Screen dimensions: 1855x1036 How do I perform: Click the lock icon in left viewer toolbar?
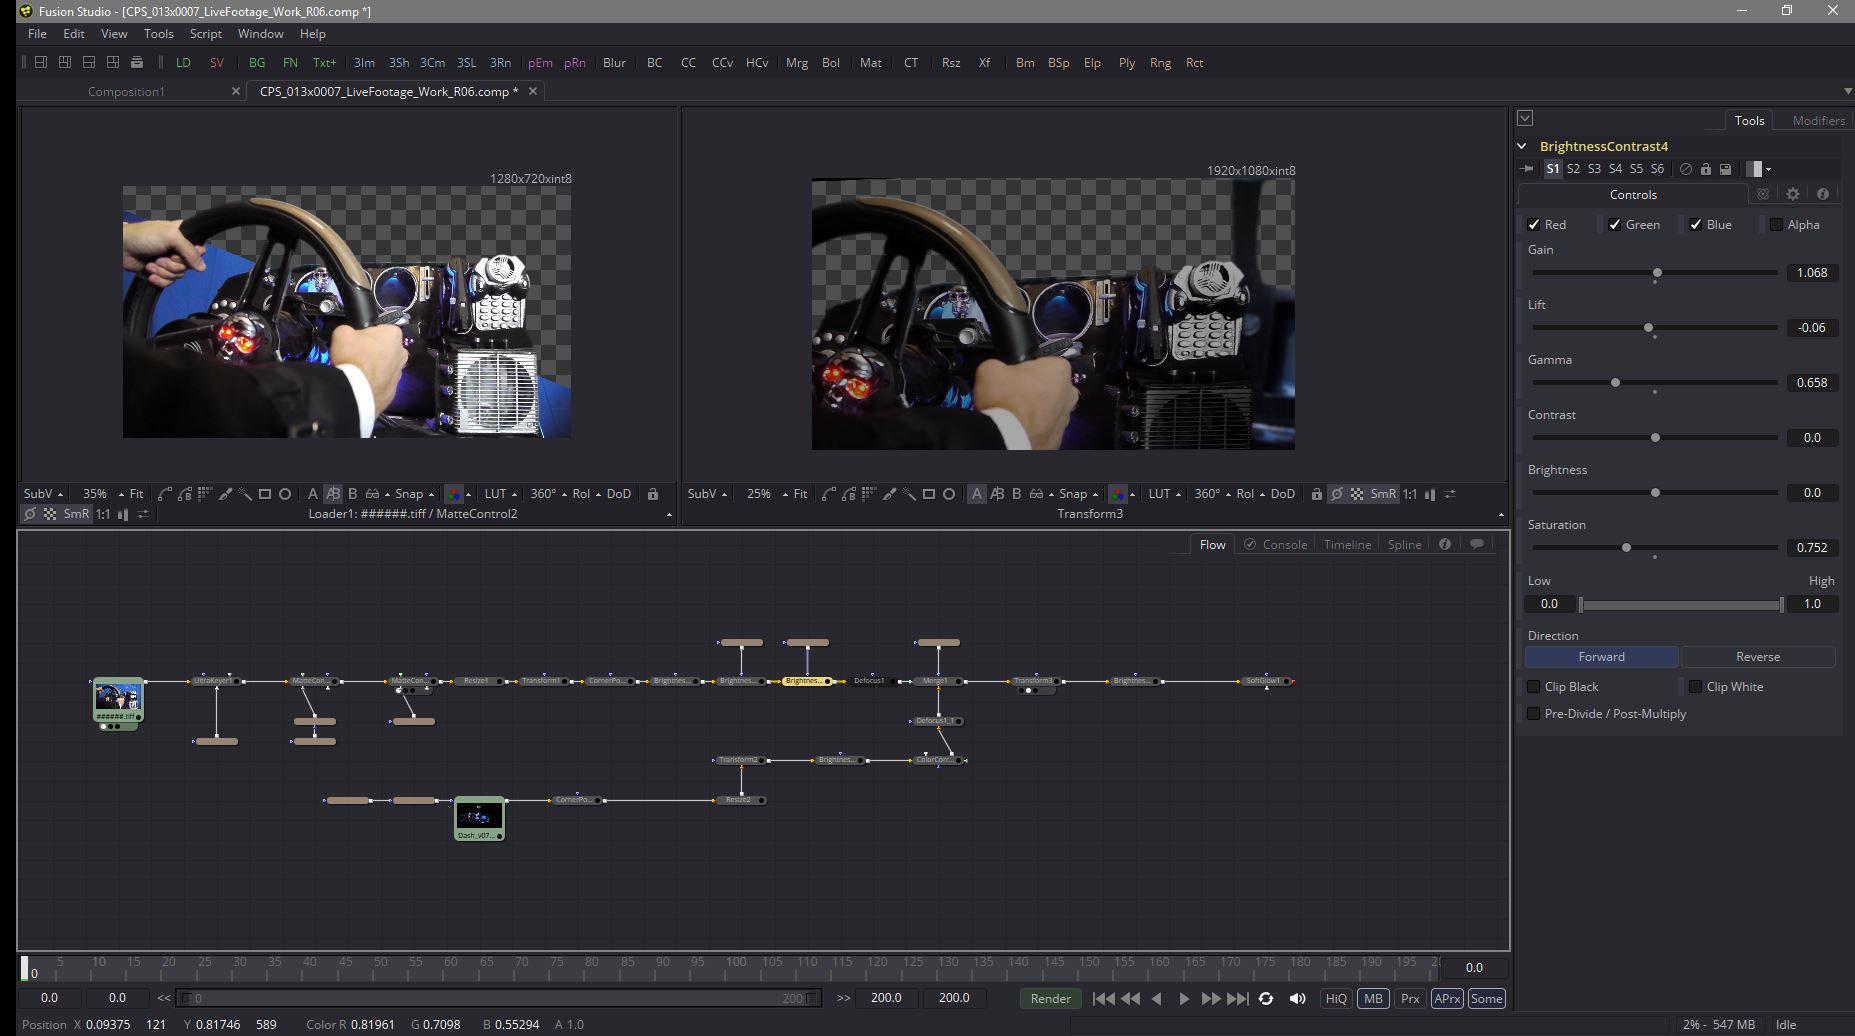[653, 494]
